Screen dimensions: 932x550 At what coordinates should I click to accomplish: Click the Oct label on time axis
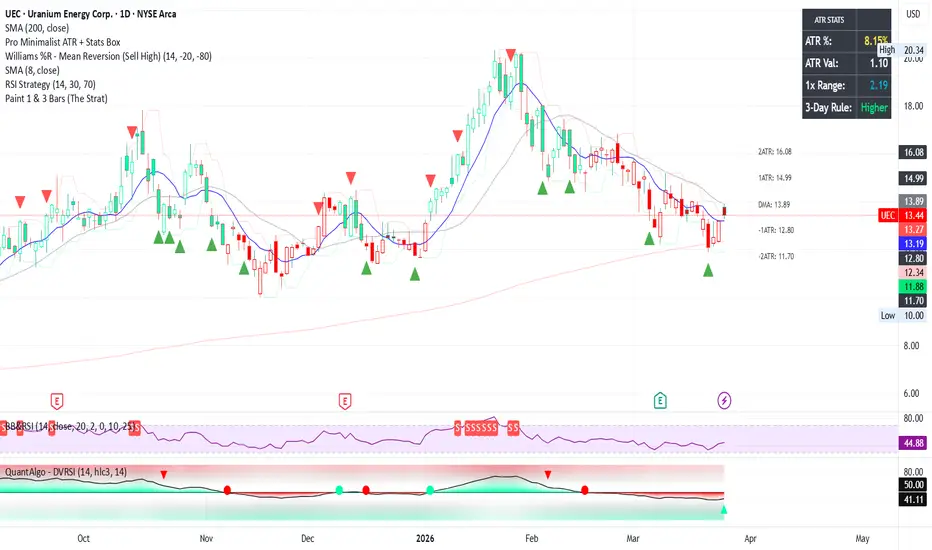point(83,538)
